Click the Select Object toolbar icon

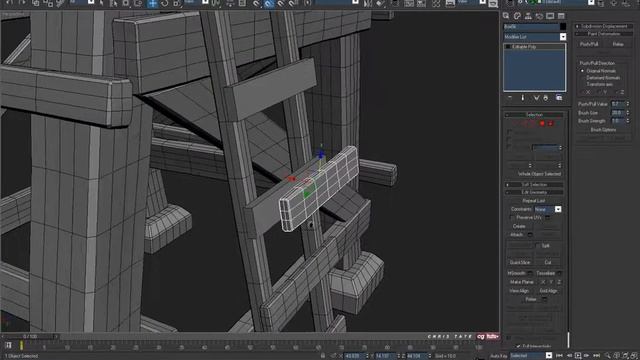[x=102, y=4]
